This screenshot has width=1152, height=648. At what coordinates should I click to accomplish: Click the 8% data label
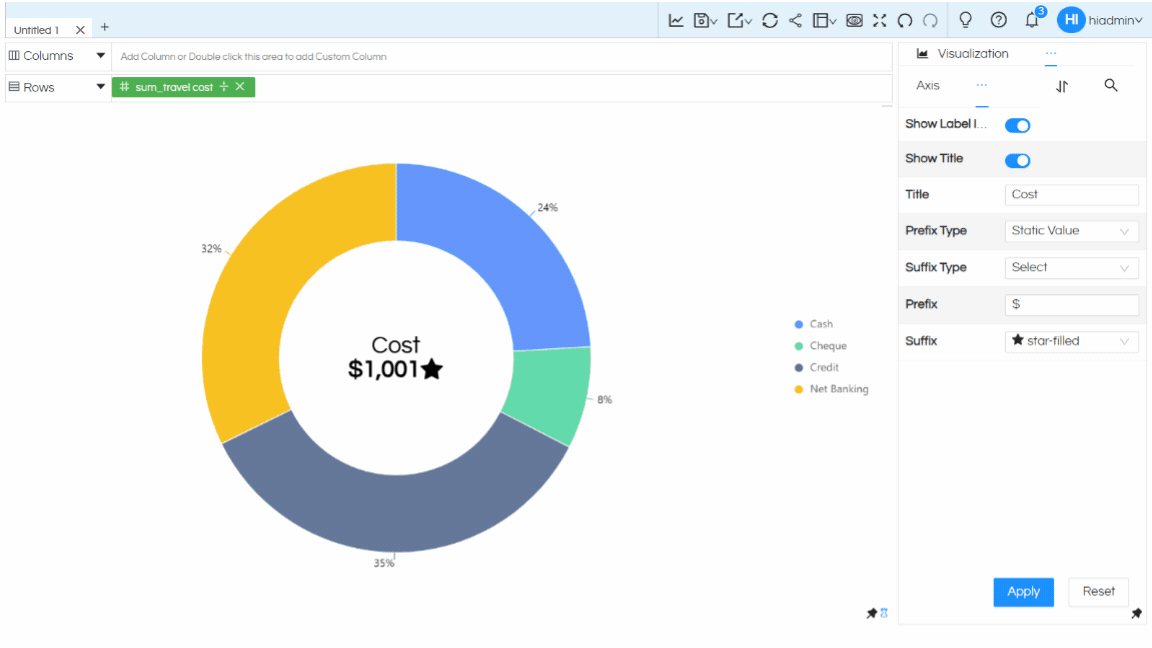pos(605,400)
